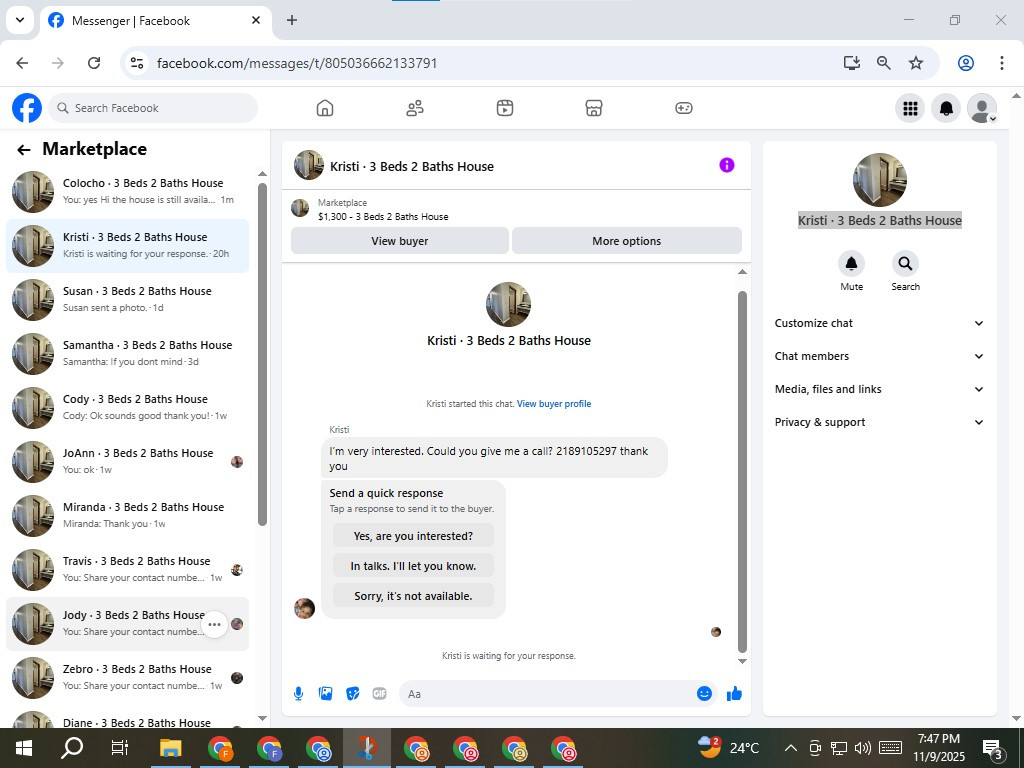Click the browser address bar URL
Image resolution: width=1024 pixels, height=768 pixels.
click(x=297, y=63)
